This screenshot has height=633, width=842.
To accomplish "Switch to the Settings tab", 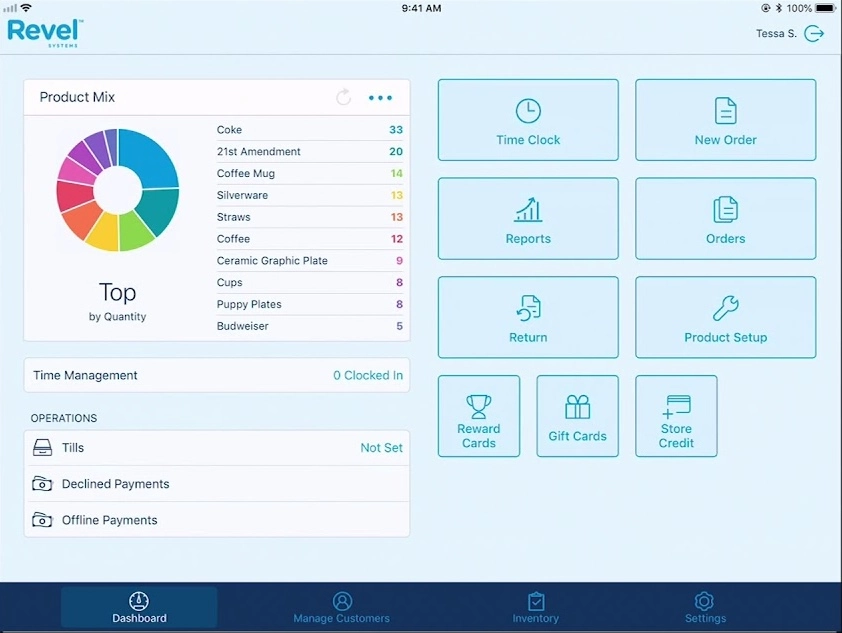I will click(705, 607).
